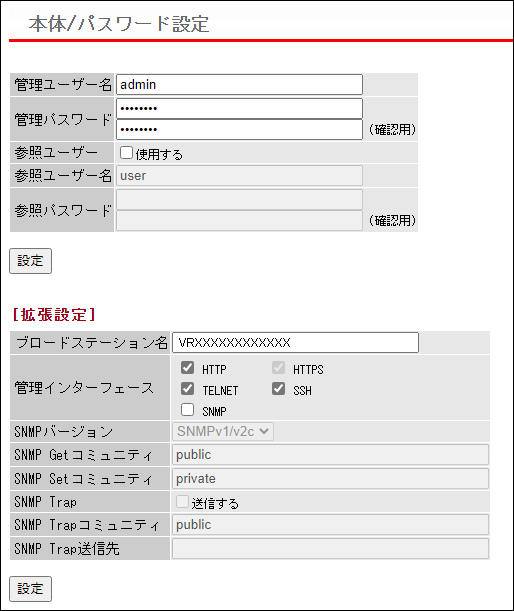The width and height of the screenshot is (514, 611).
Task: Click the SNMP Trap送信先 field
Action: (330, 549)
